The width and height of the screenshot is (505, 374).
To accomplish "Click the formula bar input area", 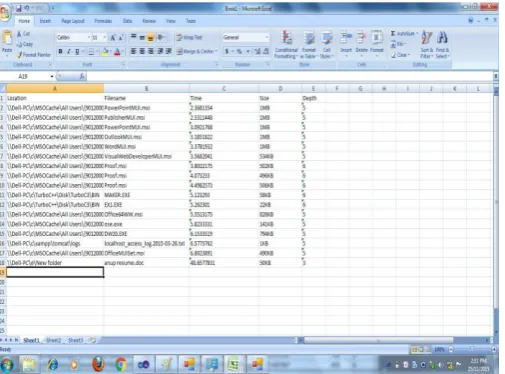I will 289,76.
